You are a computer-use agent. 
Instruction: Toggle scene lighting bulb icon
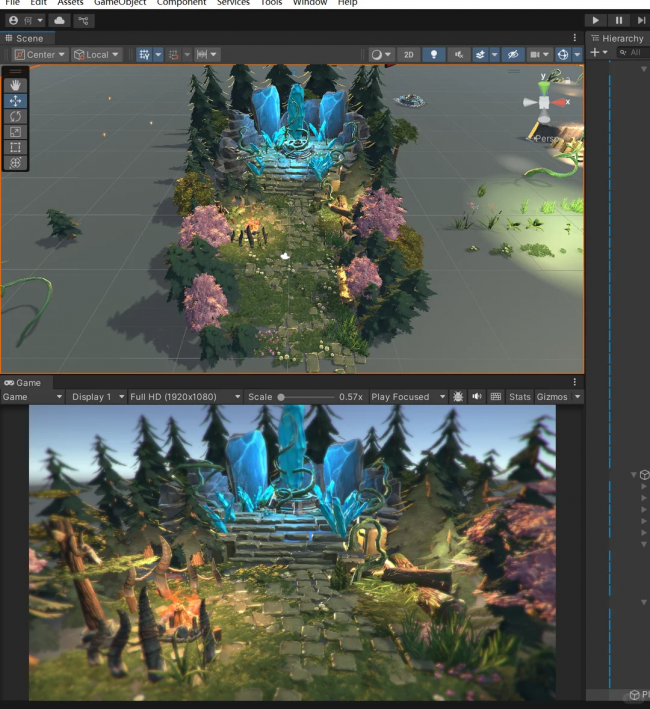435,54
